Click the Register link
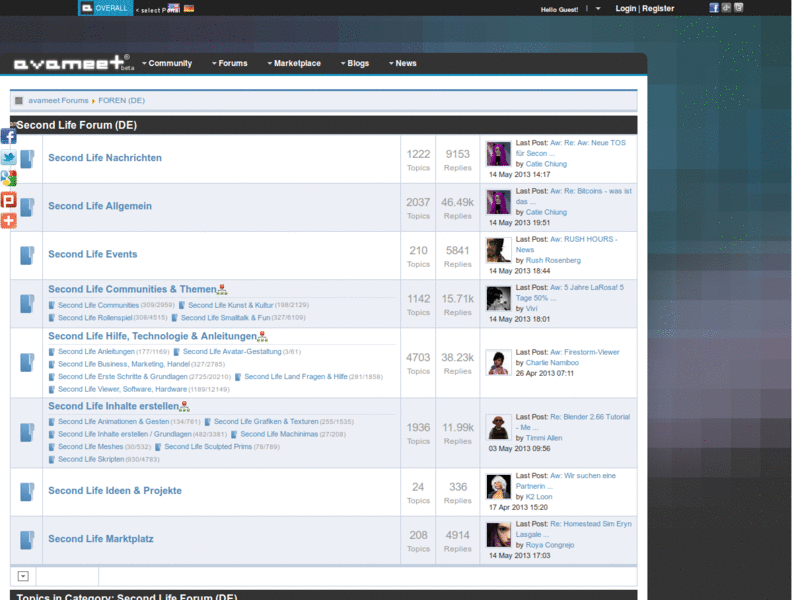The image size is (800, 600). click(x=658, y=8)
